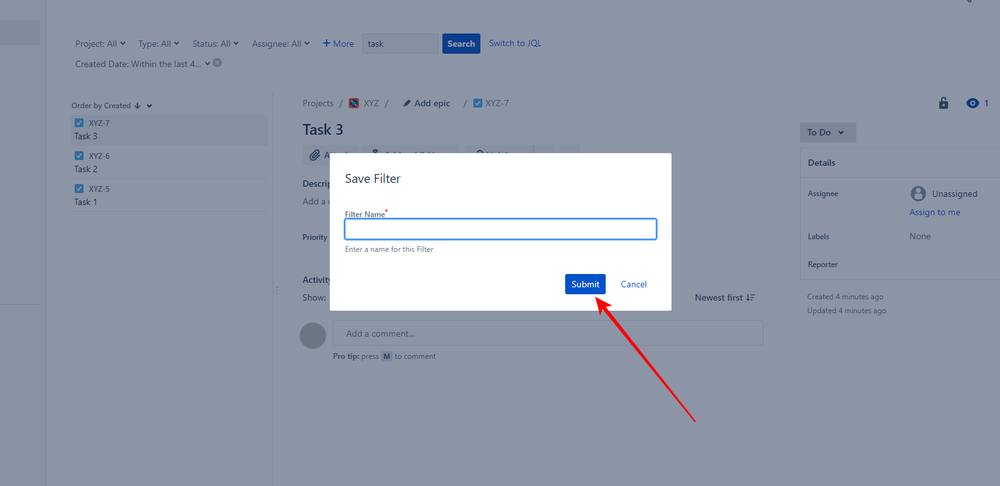Focus the Filter Name input field
Image resolution: width=1000 pixels, height=486 pixels.
pos(501,230)
